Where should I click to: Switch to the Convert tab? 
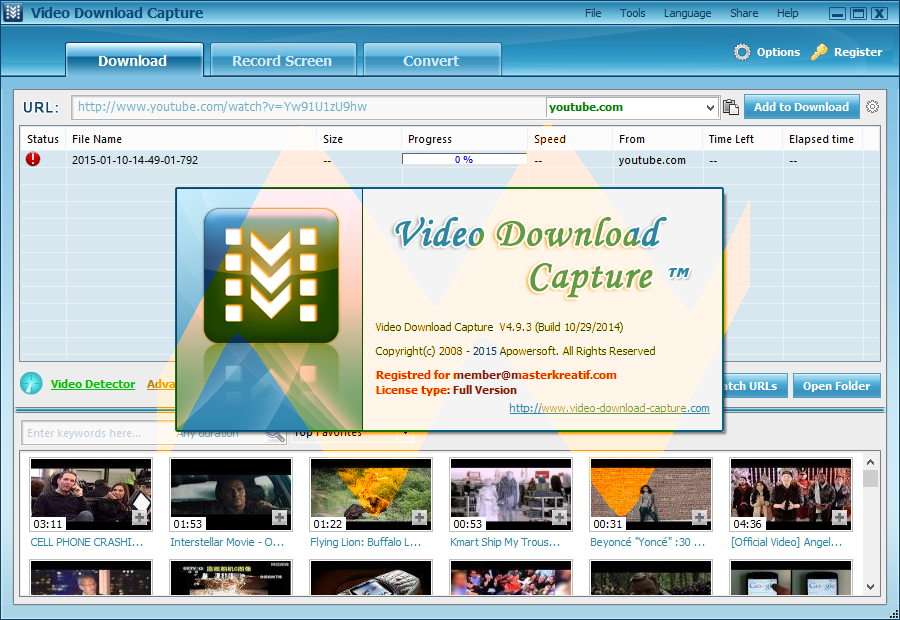point(432,60)
